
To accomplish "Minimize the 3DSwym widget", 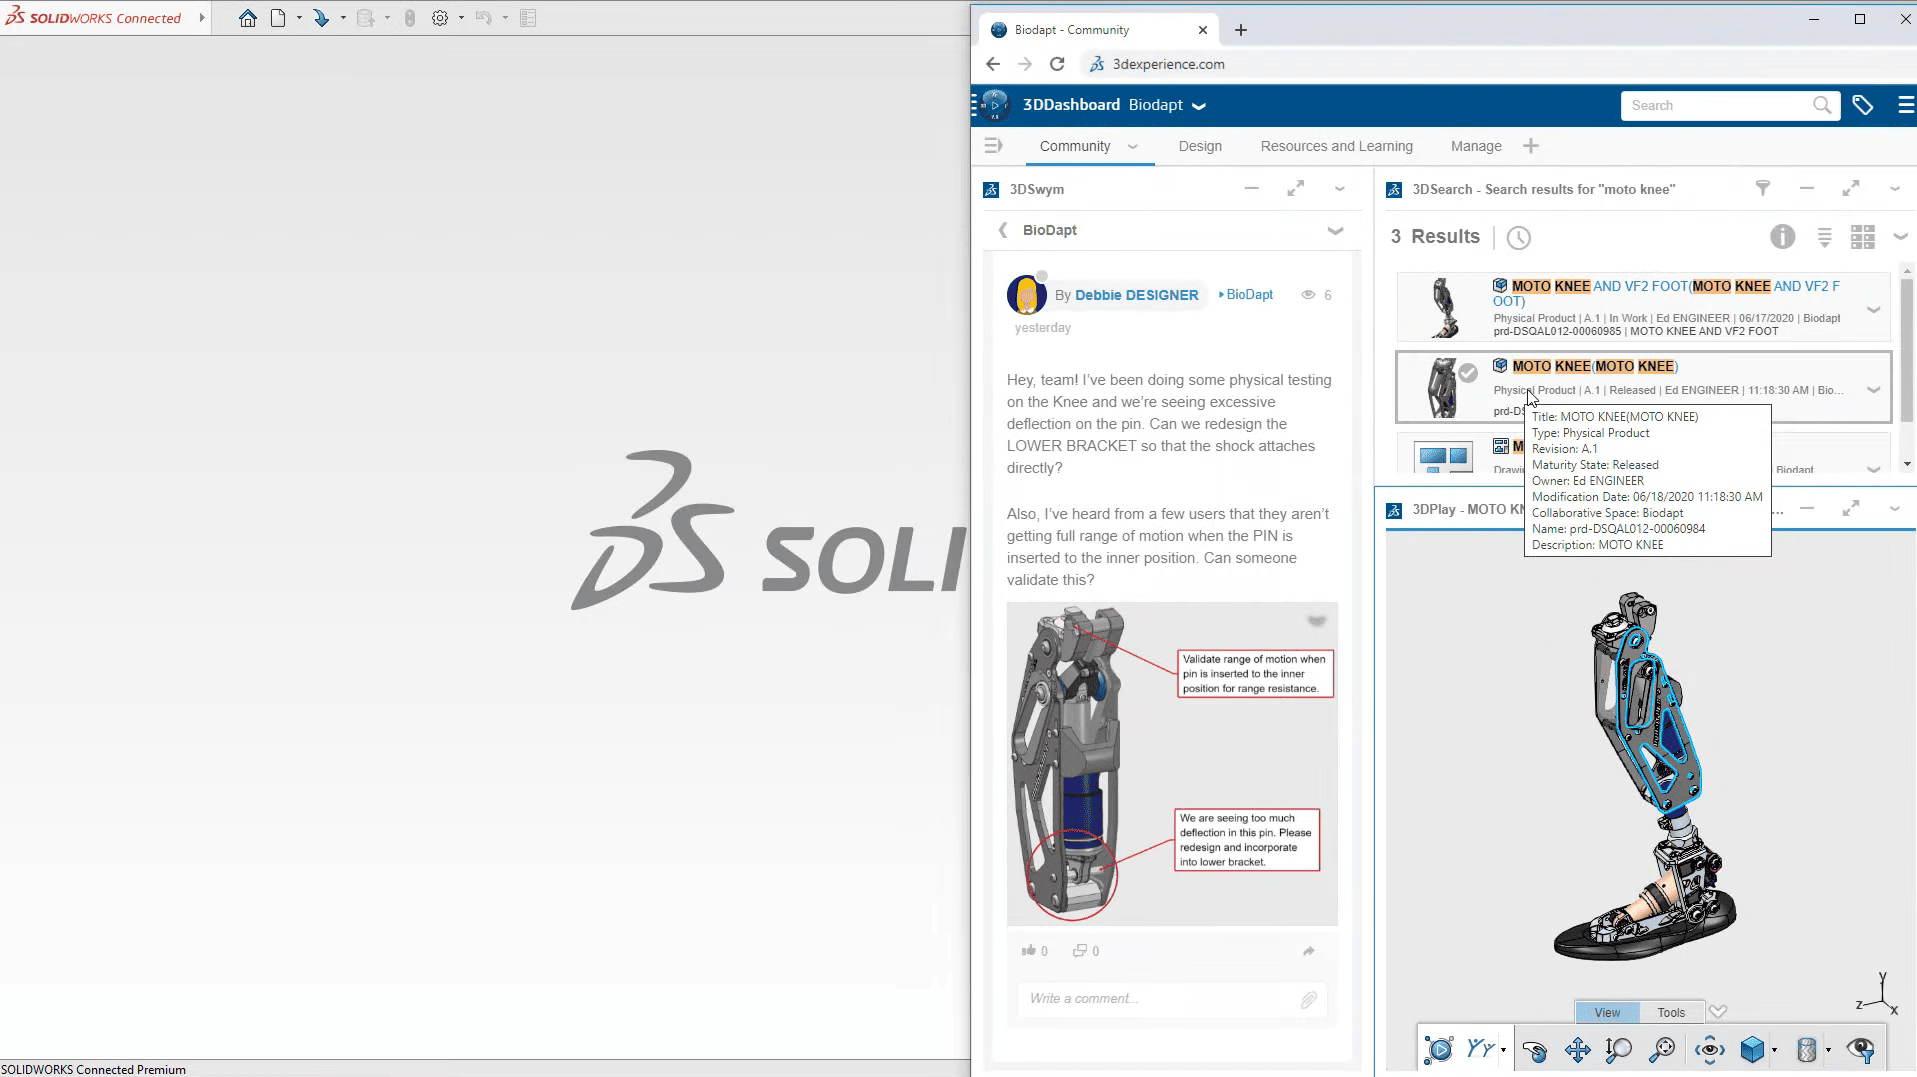I will 1252,188.
